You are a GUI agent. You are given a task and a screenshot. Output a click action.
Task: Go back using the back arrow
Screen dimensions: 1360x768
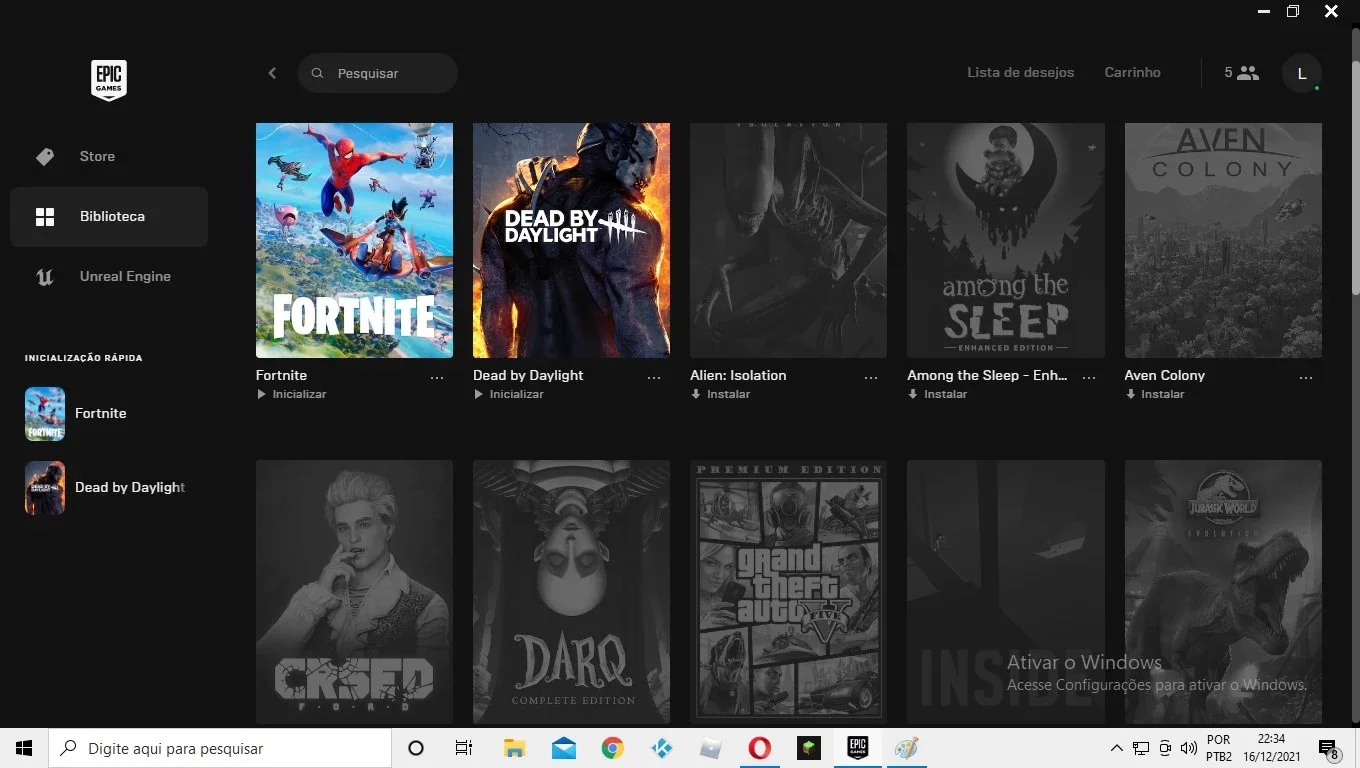coord(272,73)
